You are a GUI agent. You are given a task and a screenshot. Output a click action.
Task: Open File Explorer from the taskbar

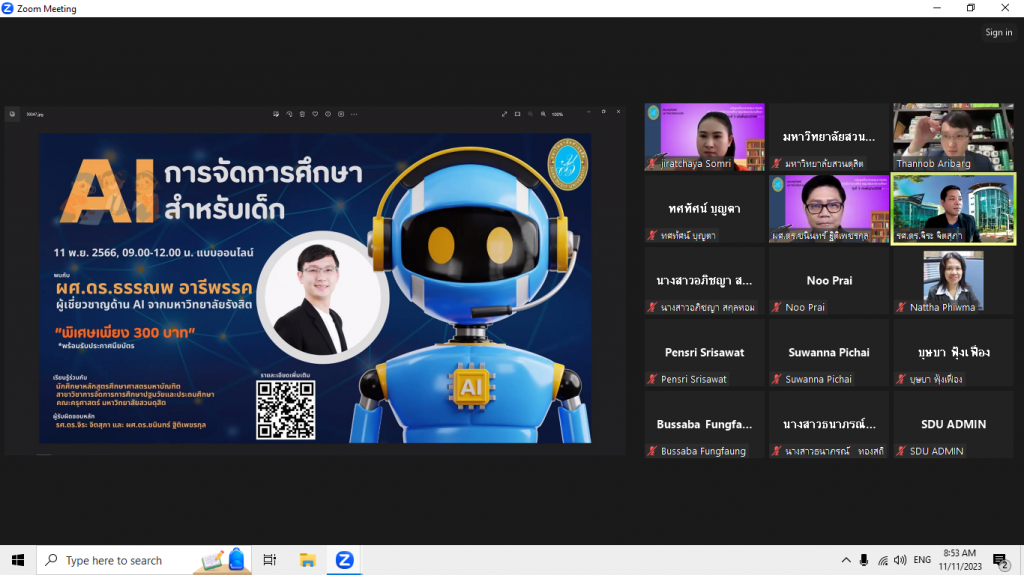pos(307,560)
